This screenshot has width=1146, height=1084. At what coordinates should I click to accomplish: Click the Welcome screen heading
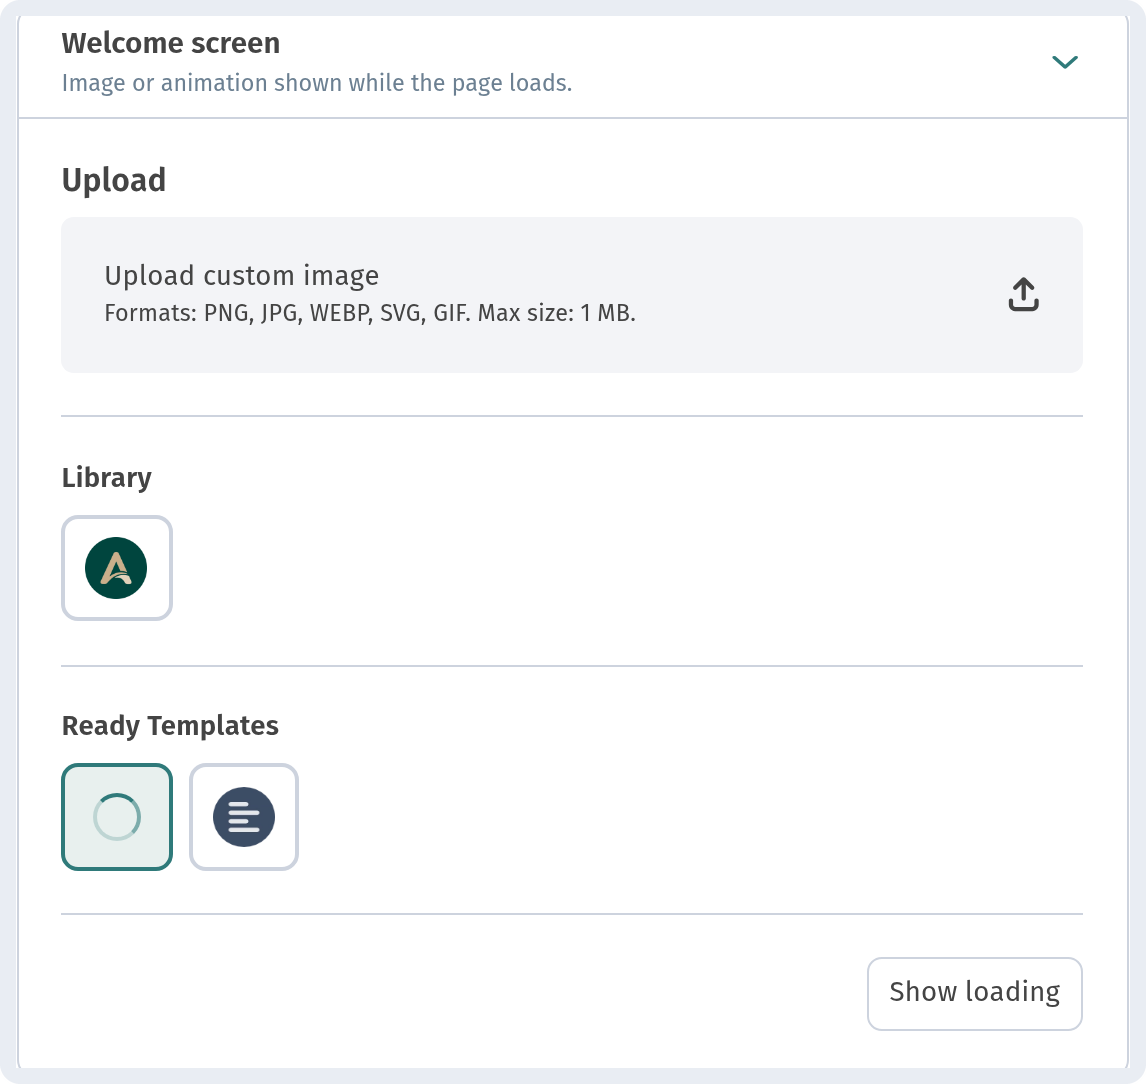pos(171,43)
